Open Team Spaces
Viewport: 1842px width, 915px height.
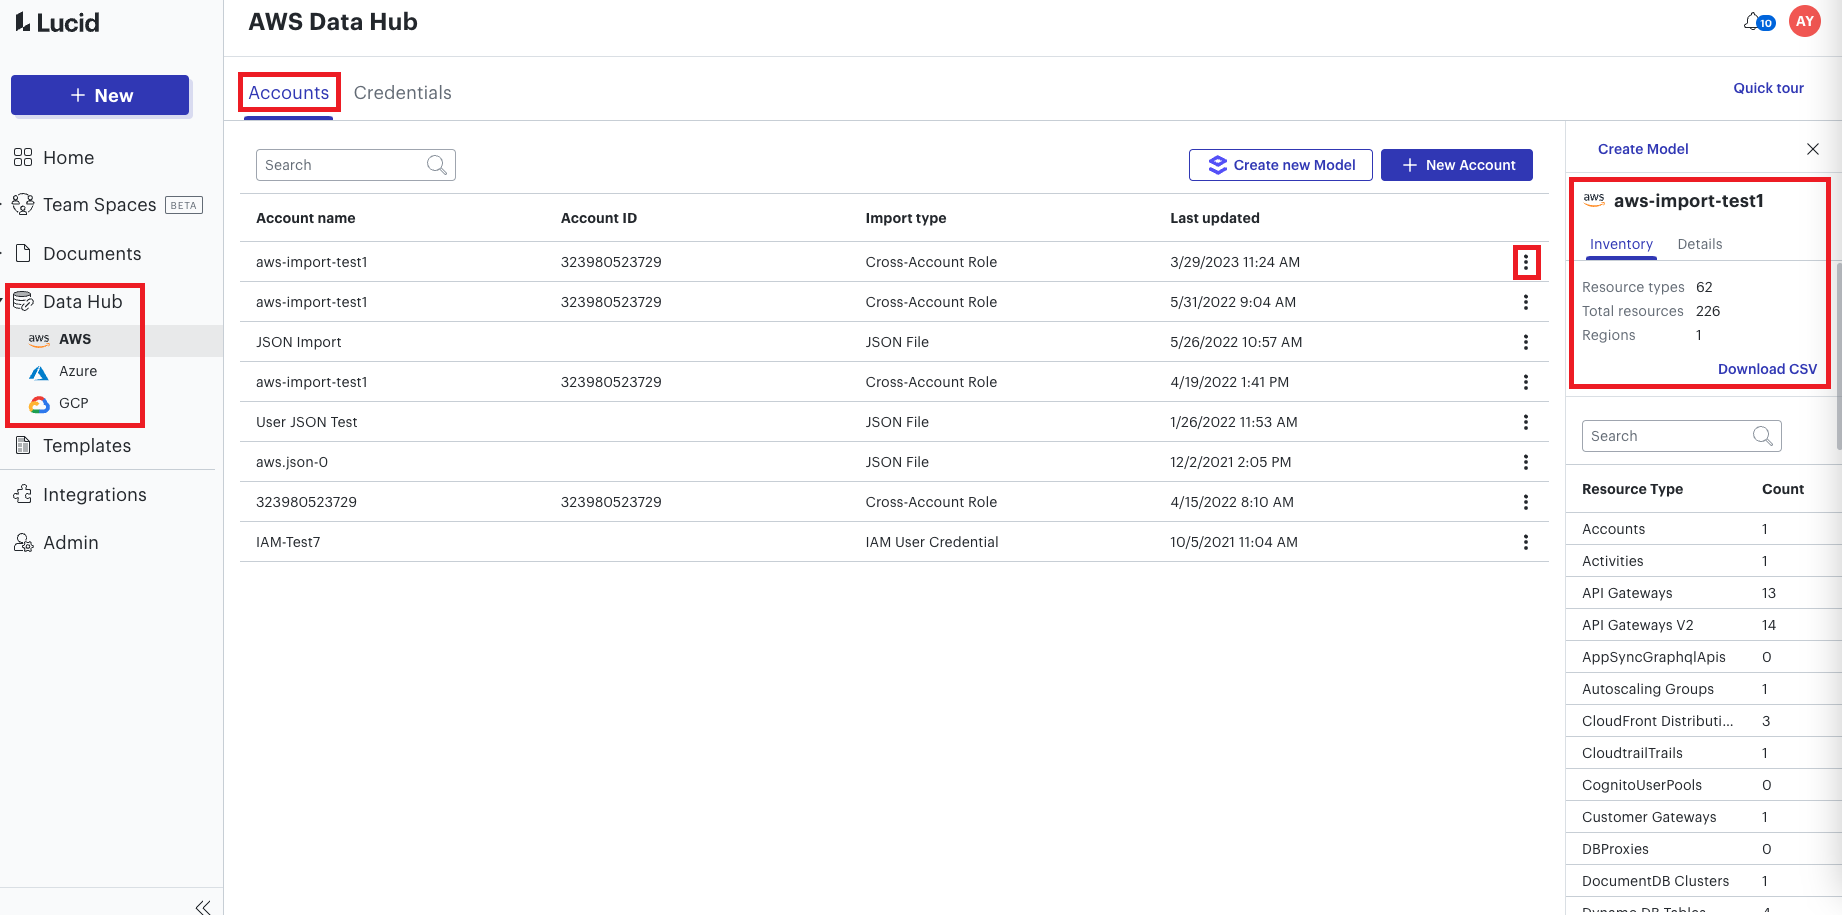[x=99, y=204]
